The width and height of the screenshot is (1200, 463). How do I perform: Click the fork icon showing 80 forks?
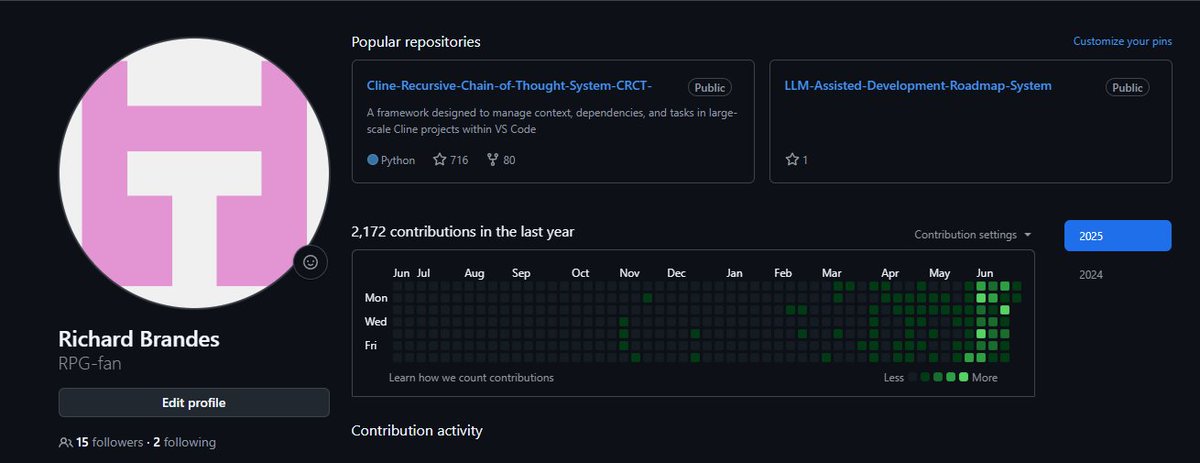point(492,160)
